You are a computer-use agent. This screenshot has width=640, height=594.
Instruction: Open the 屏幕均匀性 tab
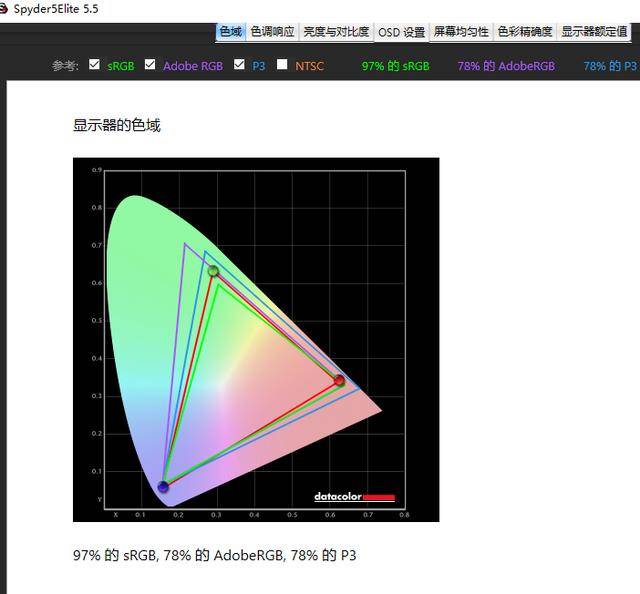click(x=461, y=32)
